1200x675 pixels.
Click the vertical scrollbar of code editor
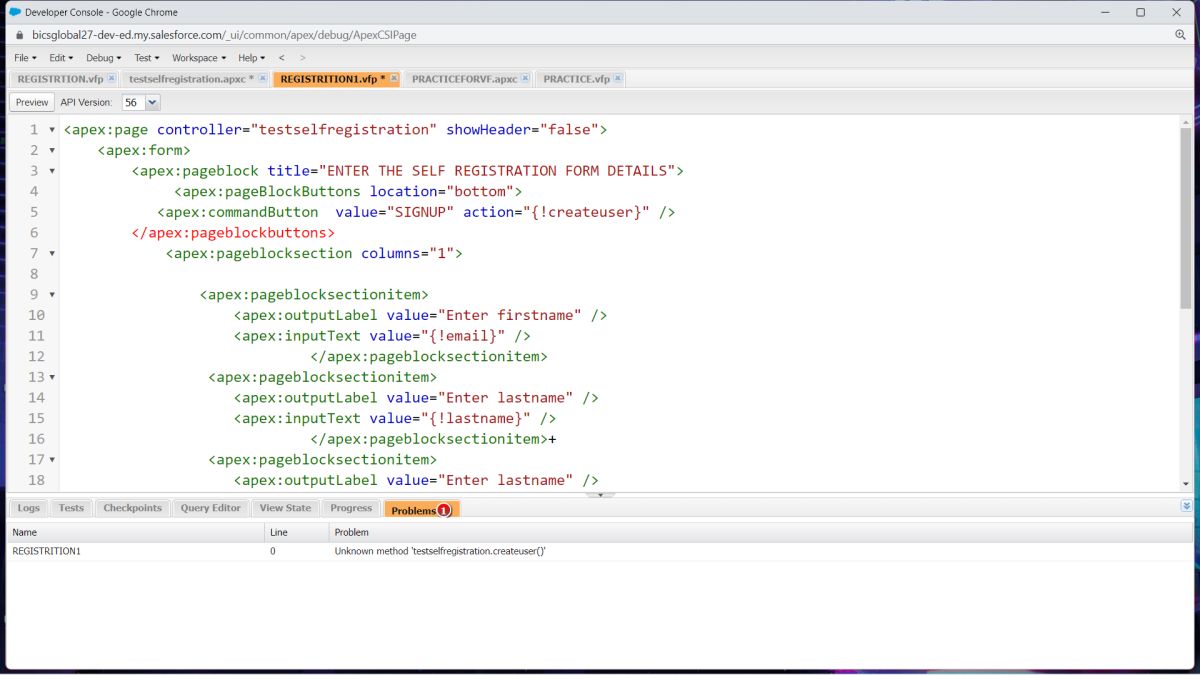coord(1186,219)
